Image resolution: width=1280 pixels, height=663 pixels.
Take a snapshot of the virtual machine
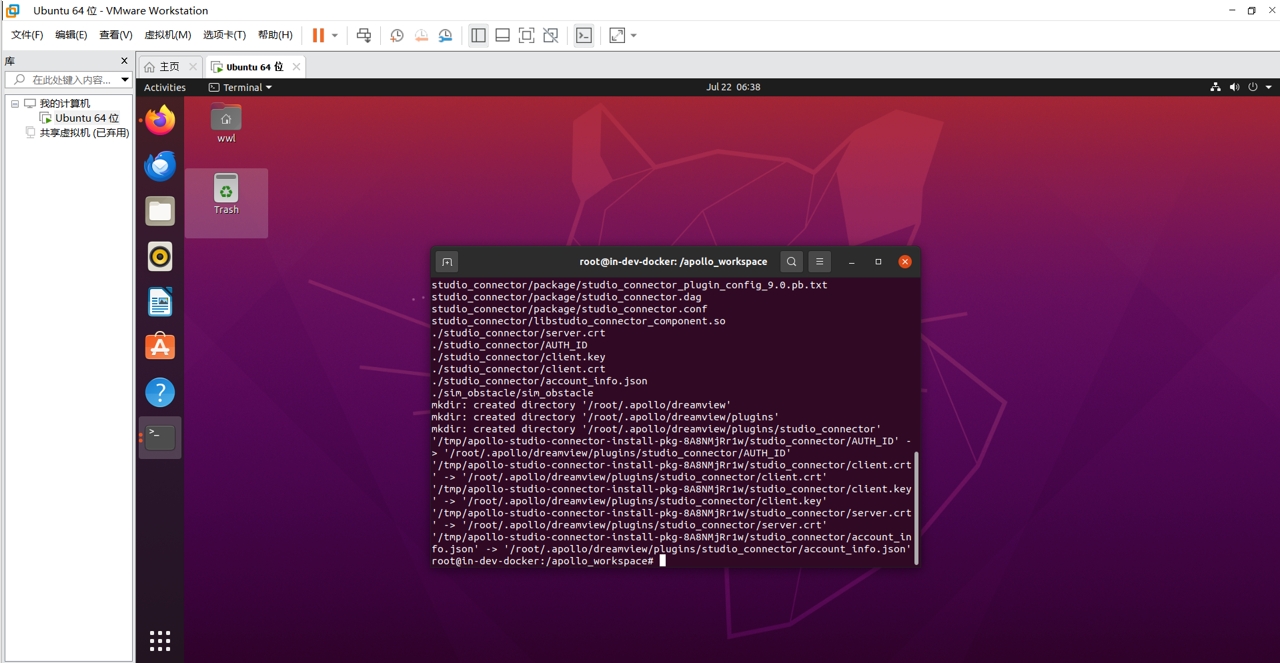click(x=396, y=35)
